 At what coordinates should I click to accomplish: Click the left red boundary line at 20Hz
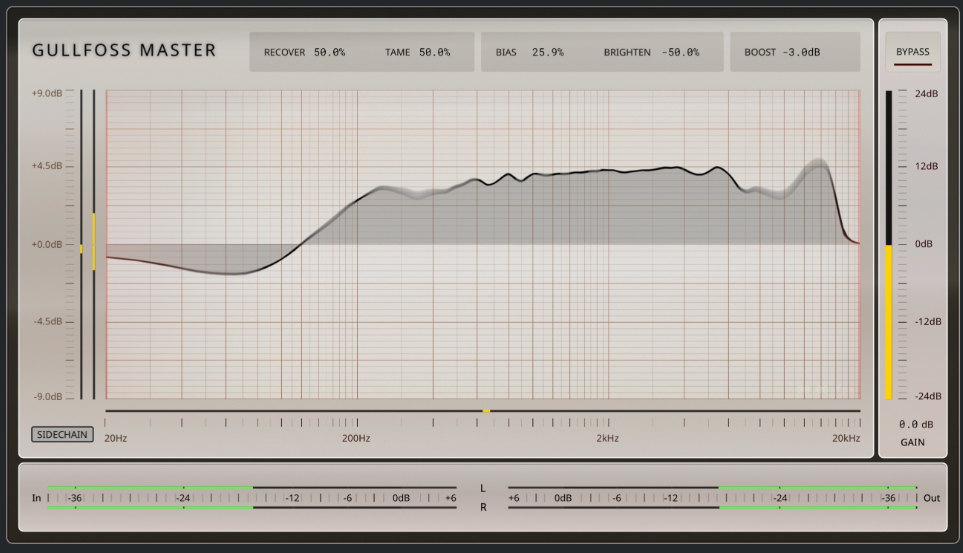pyautogui.click(x=106, y=245)
